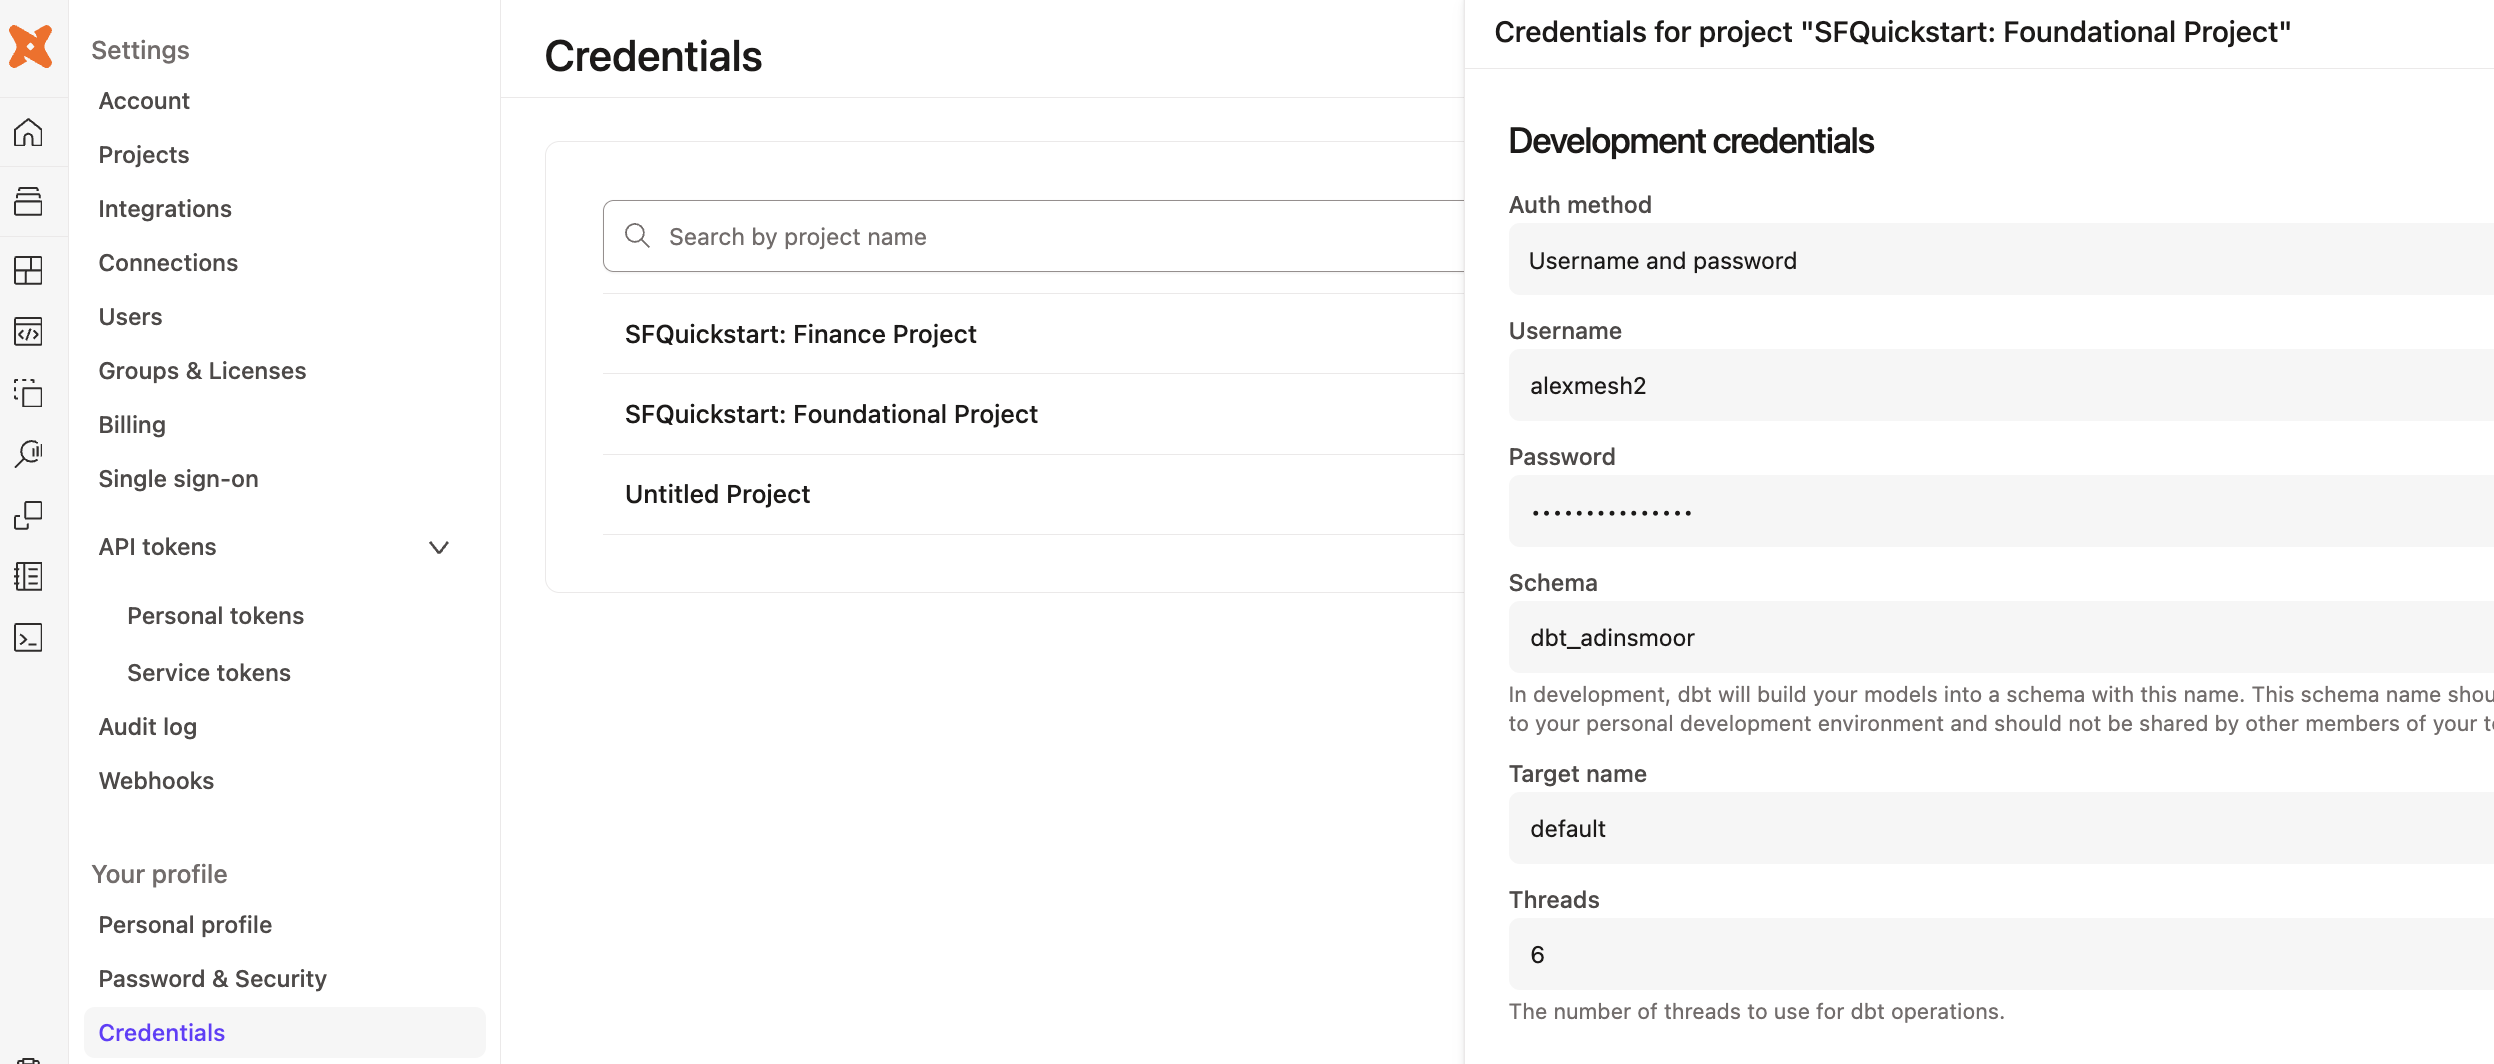The width and height of the screenshot is (2494, 1064).
Task: Open the magnifier with chart icon
Action: tap(28, 453)
